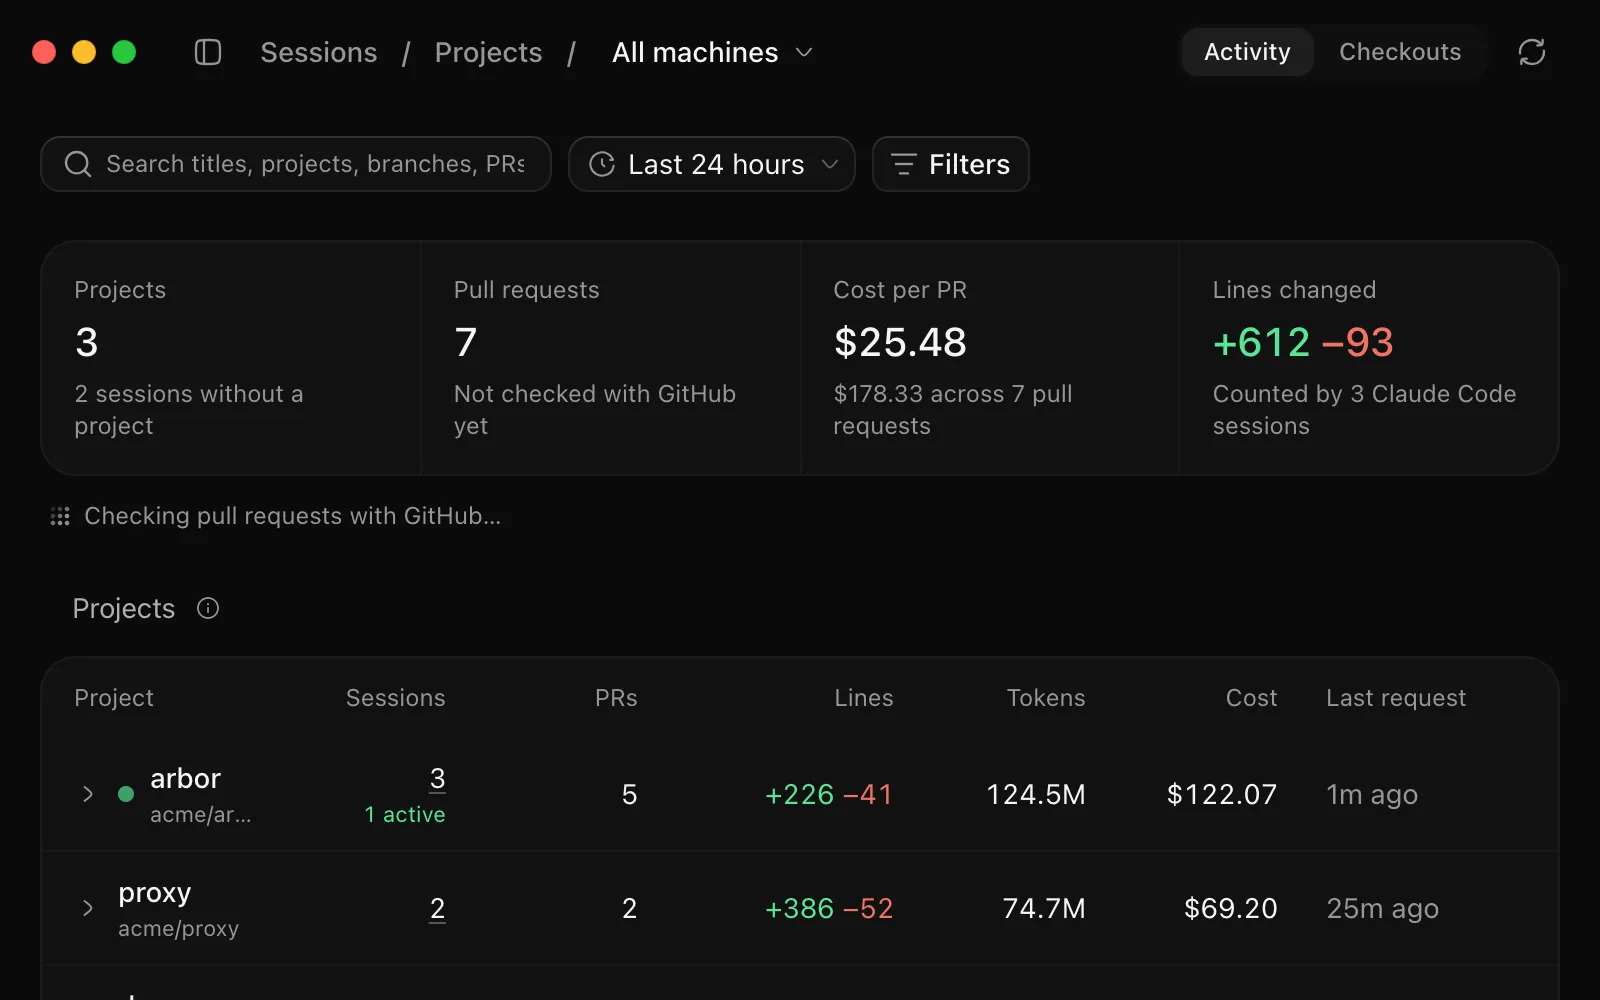Switch to the Checkouts tab
Viewport: 1600px width, 1000px height.
coord(1400,52)
